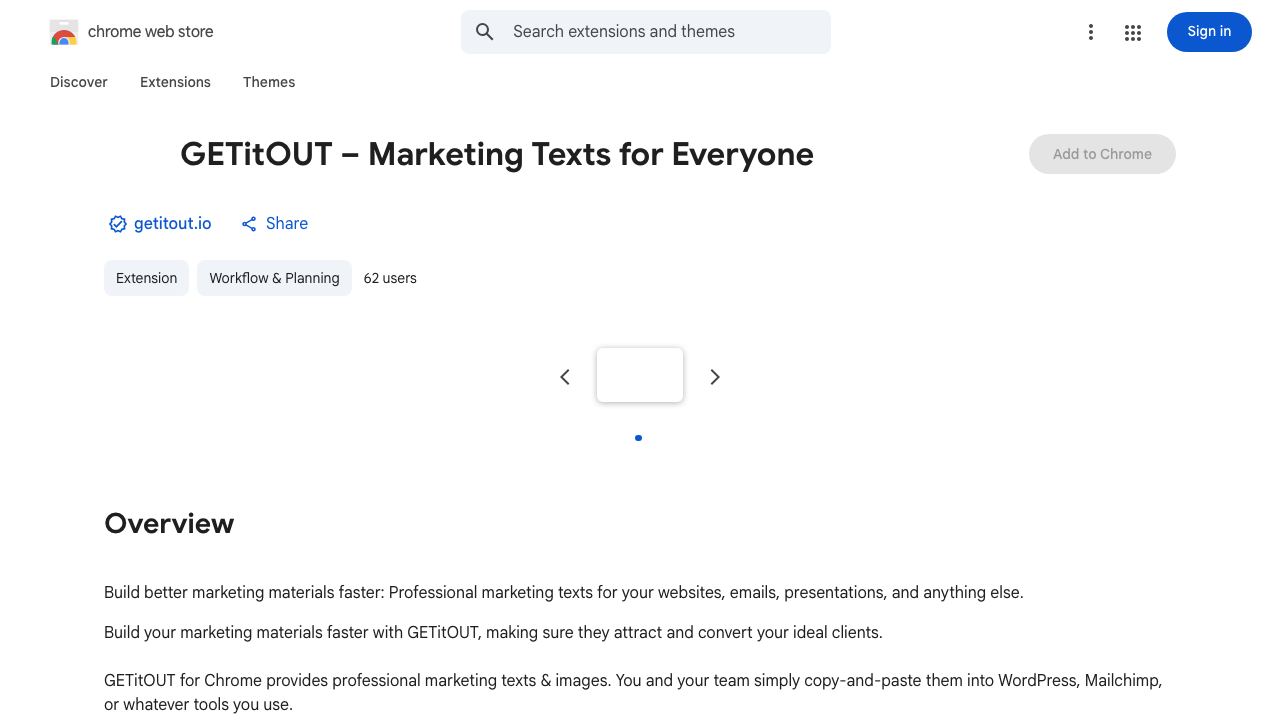Click the share icon

[x=249, y=224]
